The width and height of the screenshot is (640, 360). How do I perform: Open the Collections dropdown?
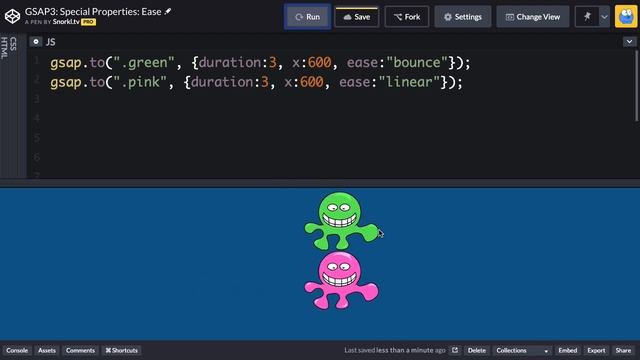coord(522,350)
